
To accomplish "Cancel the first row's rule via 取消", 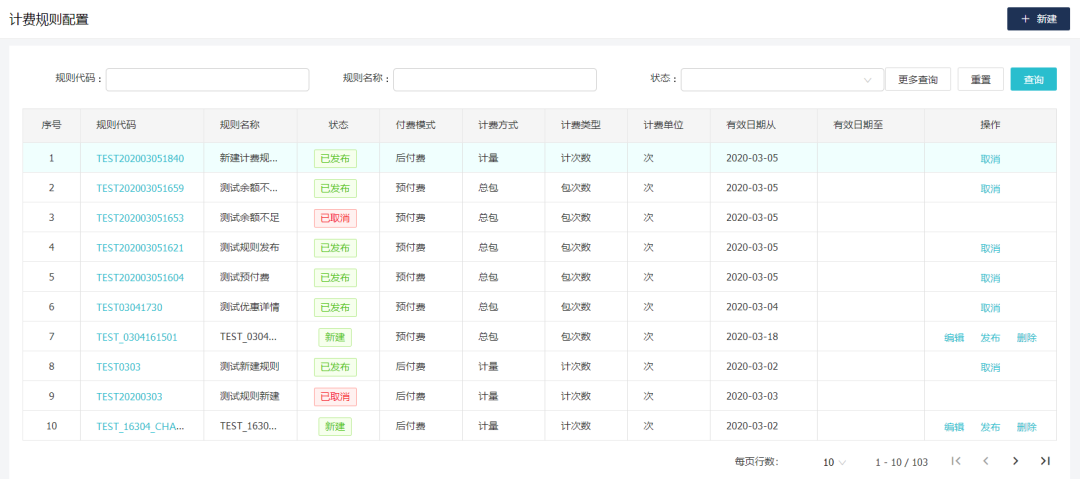I will pyautogui.click(x=990, y=159).
